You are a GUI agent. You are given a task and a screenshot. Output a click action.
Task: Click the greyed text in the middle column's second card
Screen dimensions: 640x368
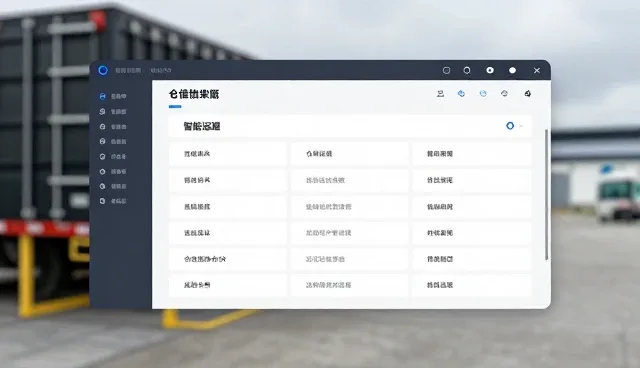[325, 180]
